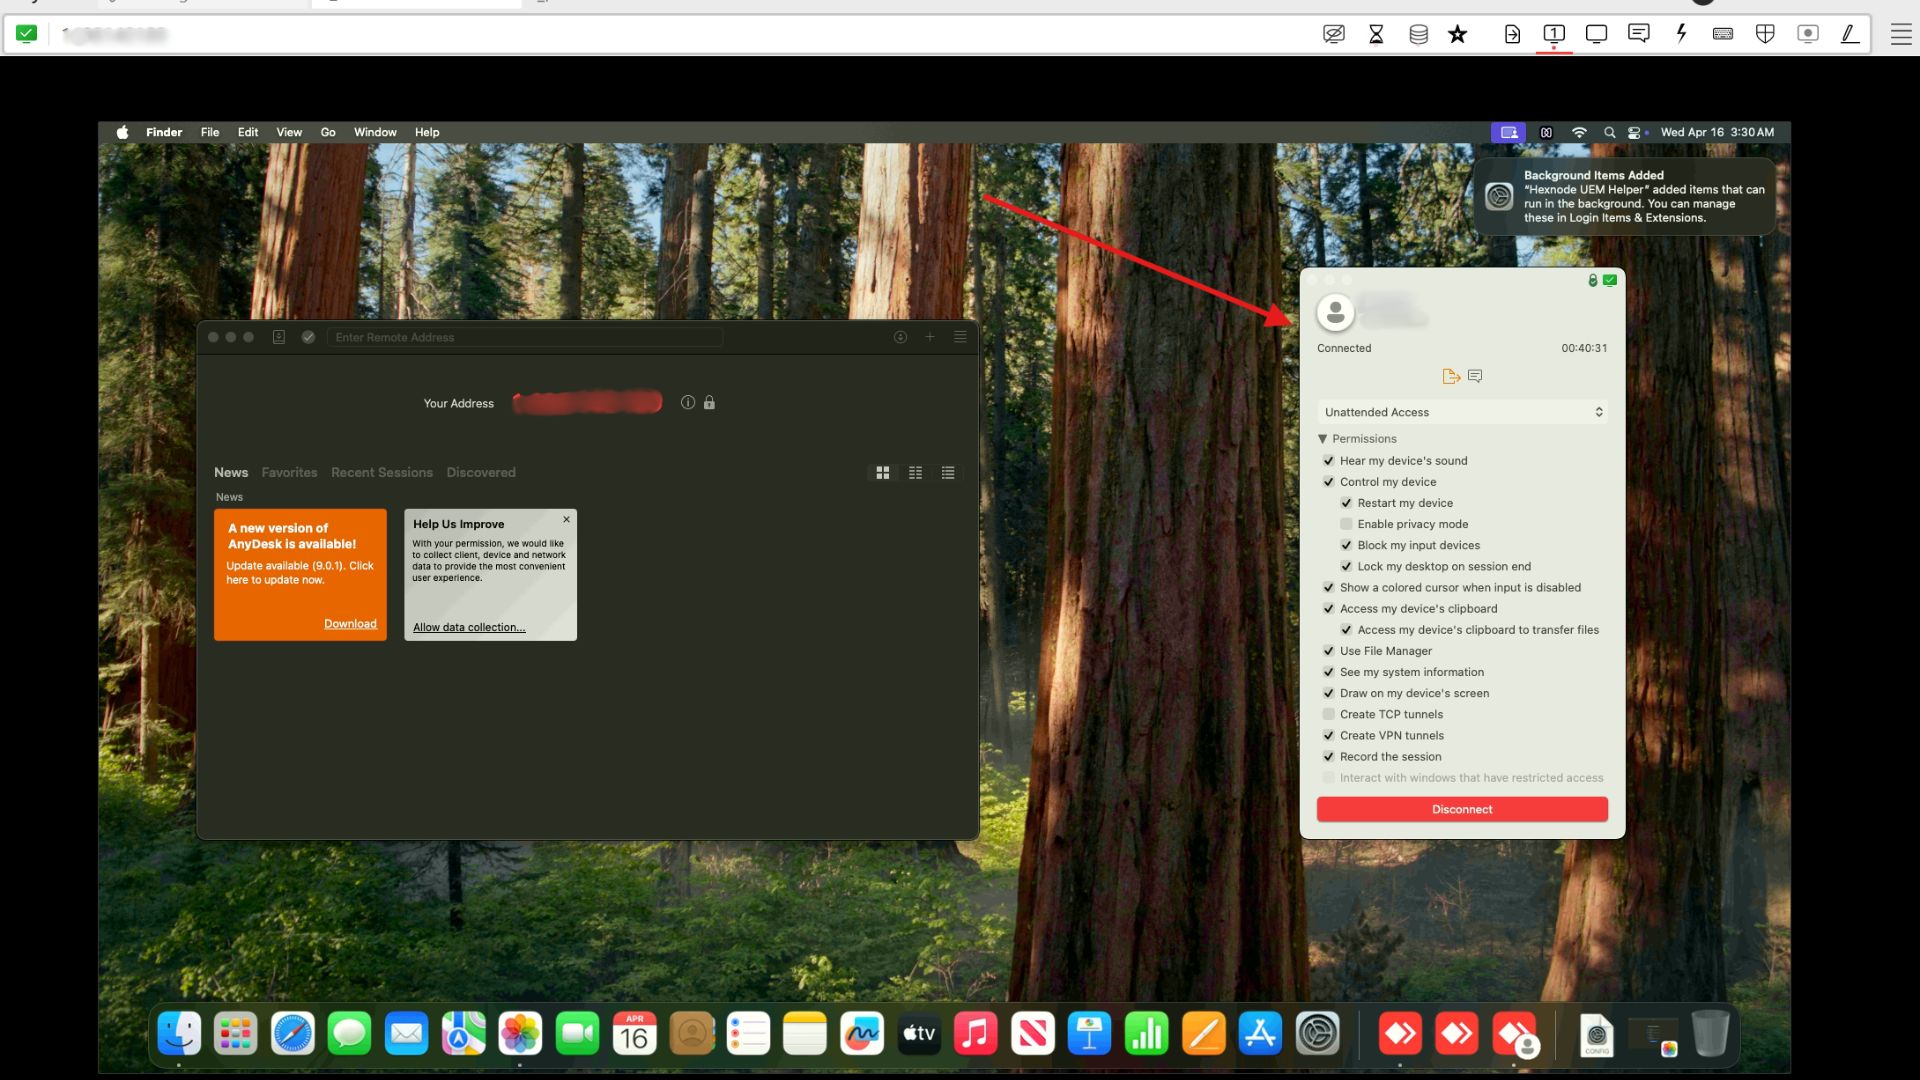The height and width of the screenshot is (1080, 1920).
Task: Switch to the Discovered tab
Action: coord(481,472)
